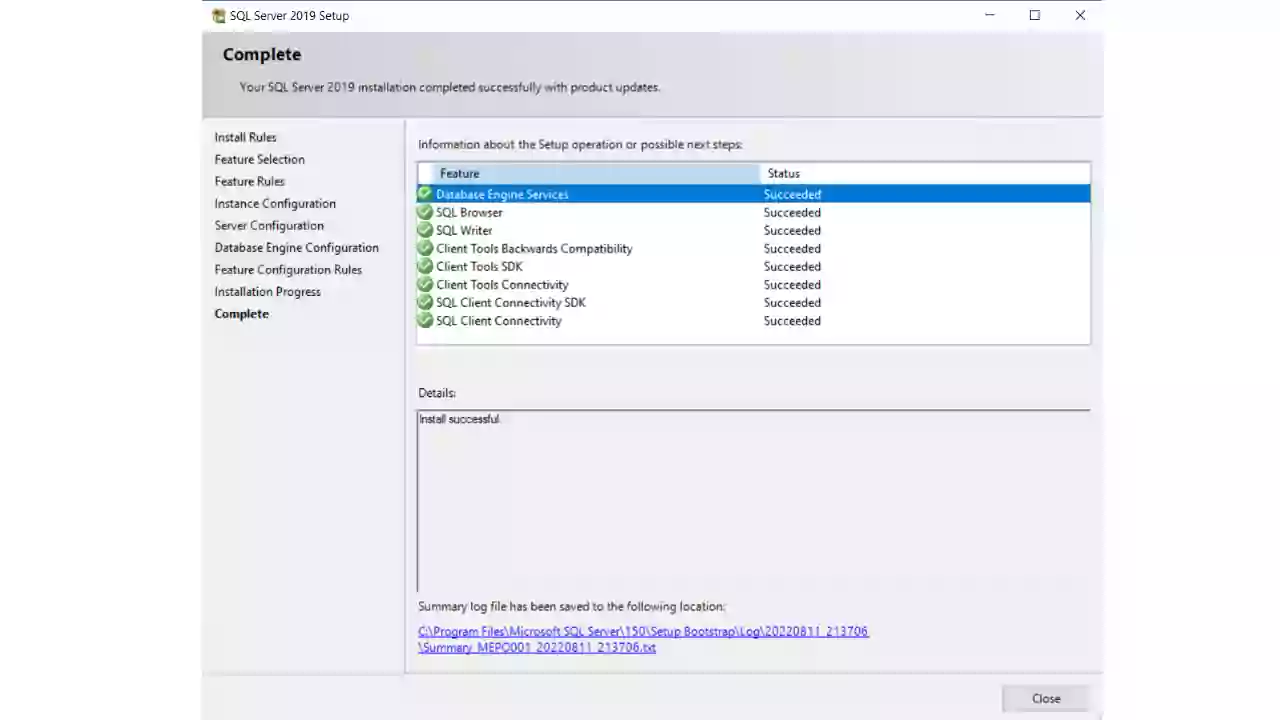Image resolution: width=1280 pixels, height=720 pixels.
Task: Open the summary log file link
Action: tap(643, 639)
